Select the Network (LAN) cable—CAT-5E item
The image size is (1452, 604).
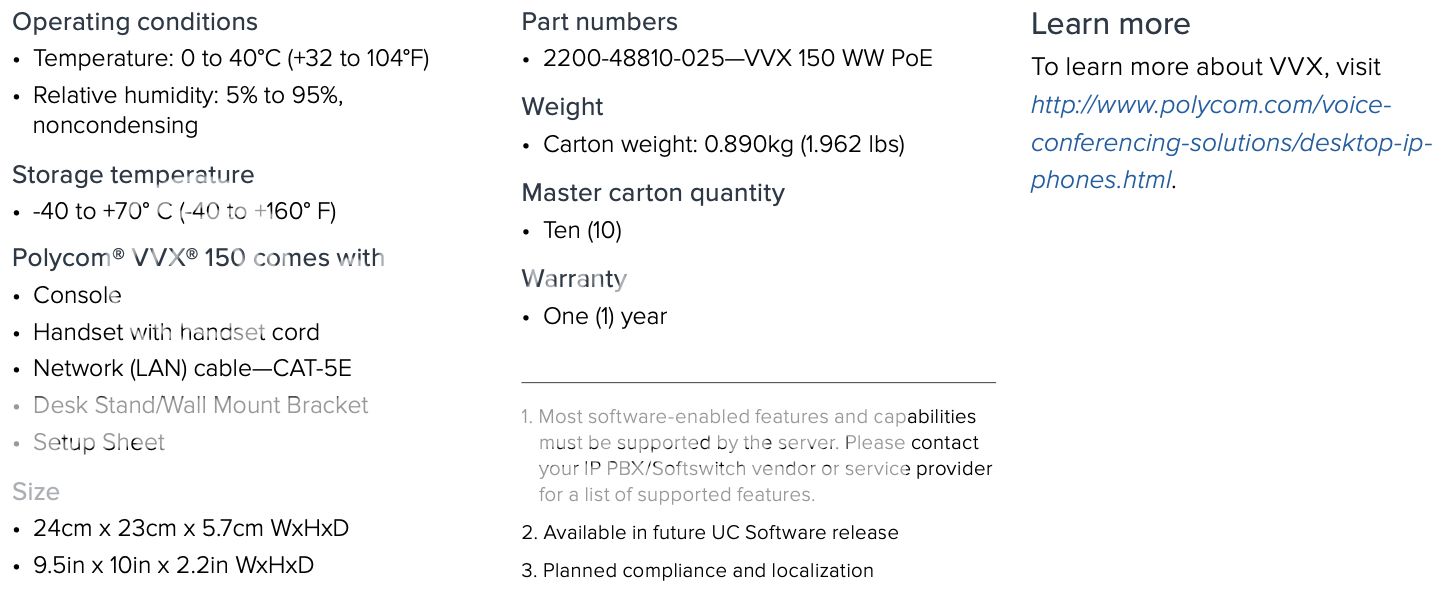coord(192,368)
